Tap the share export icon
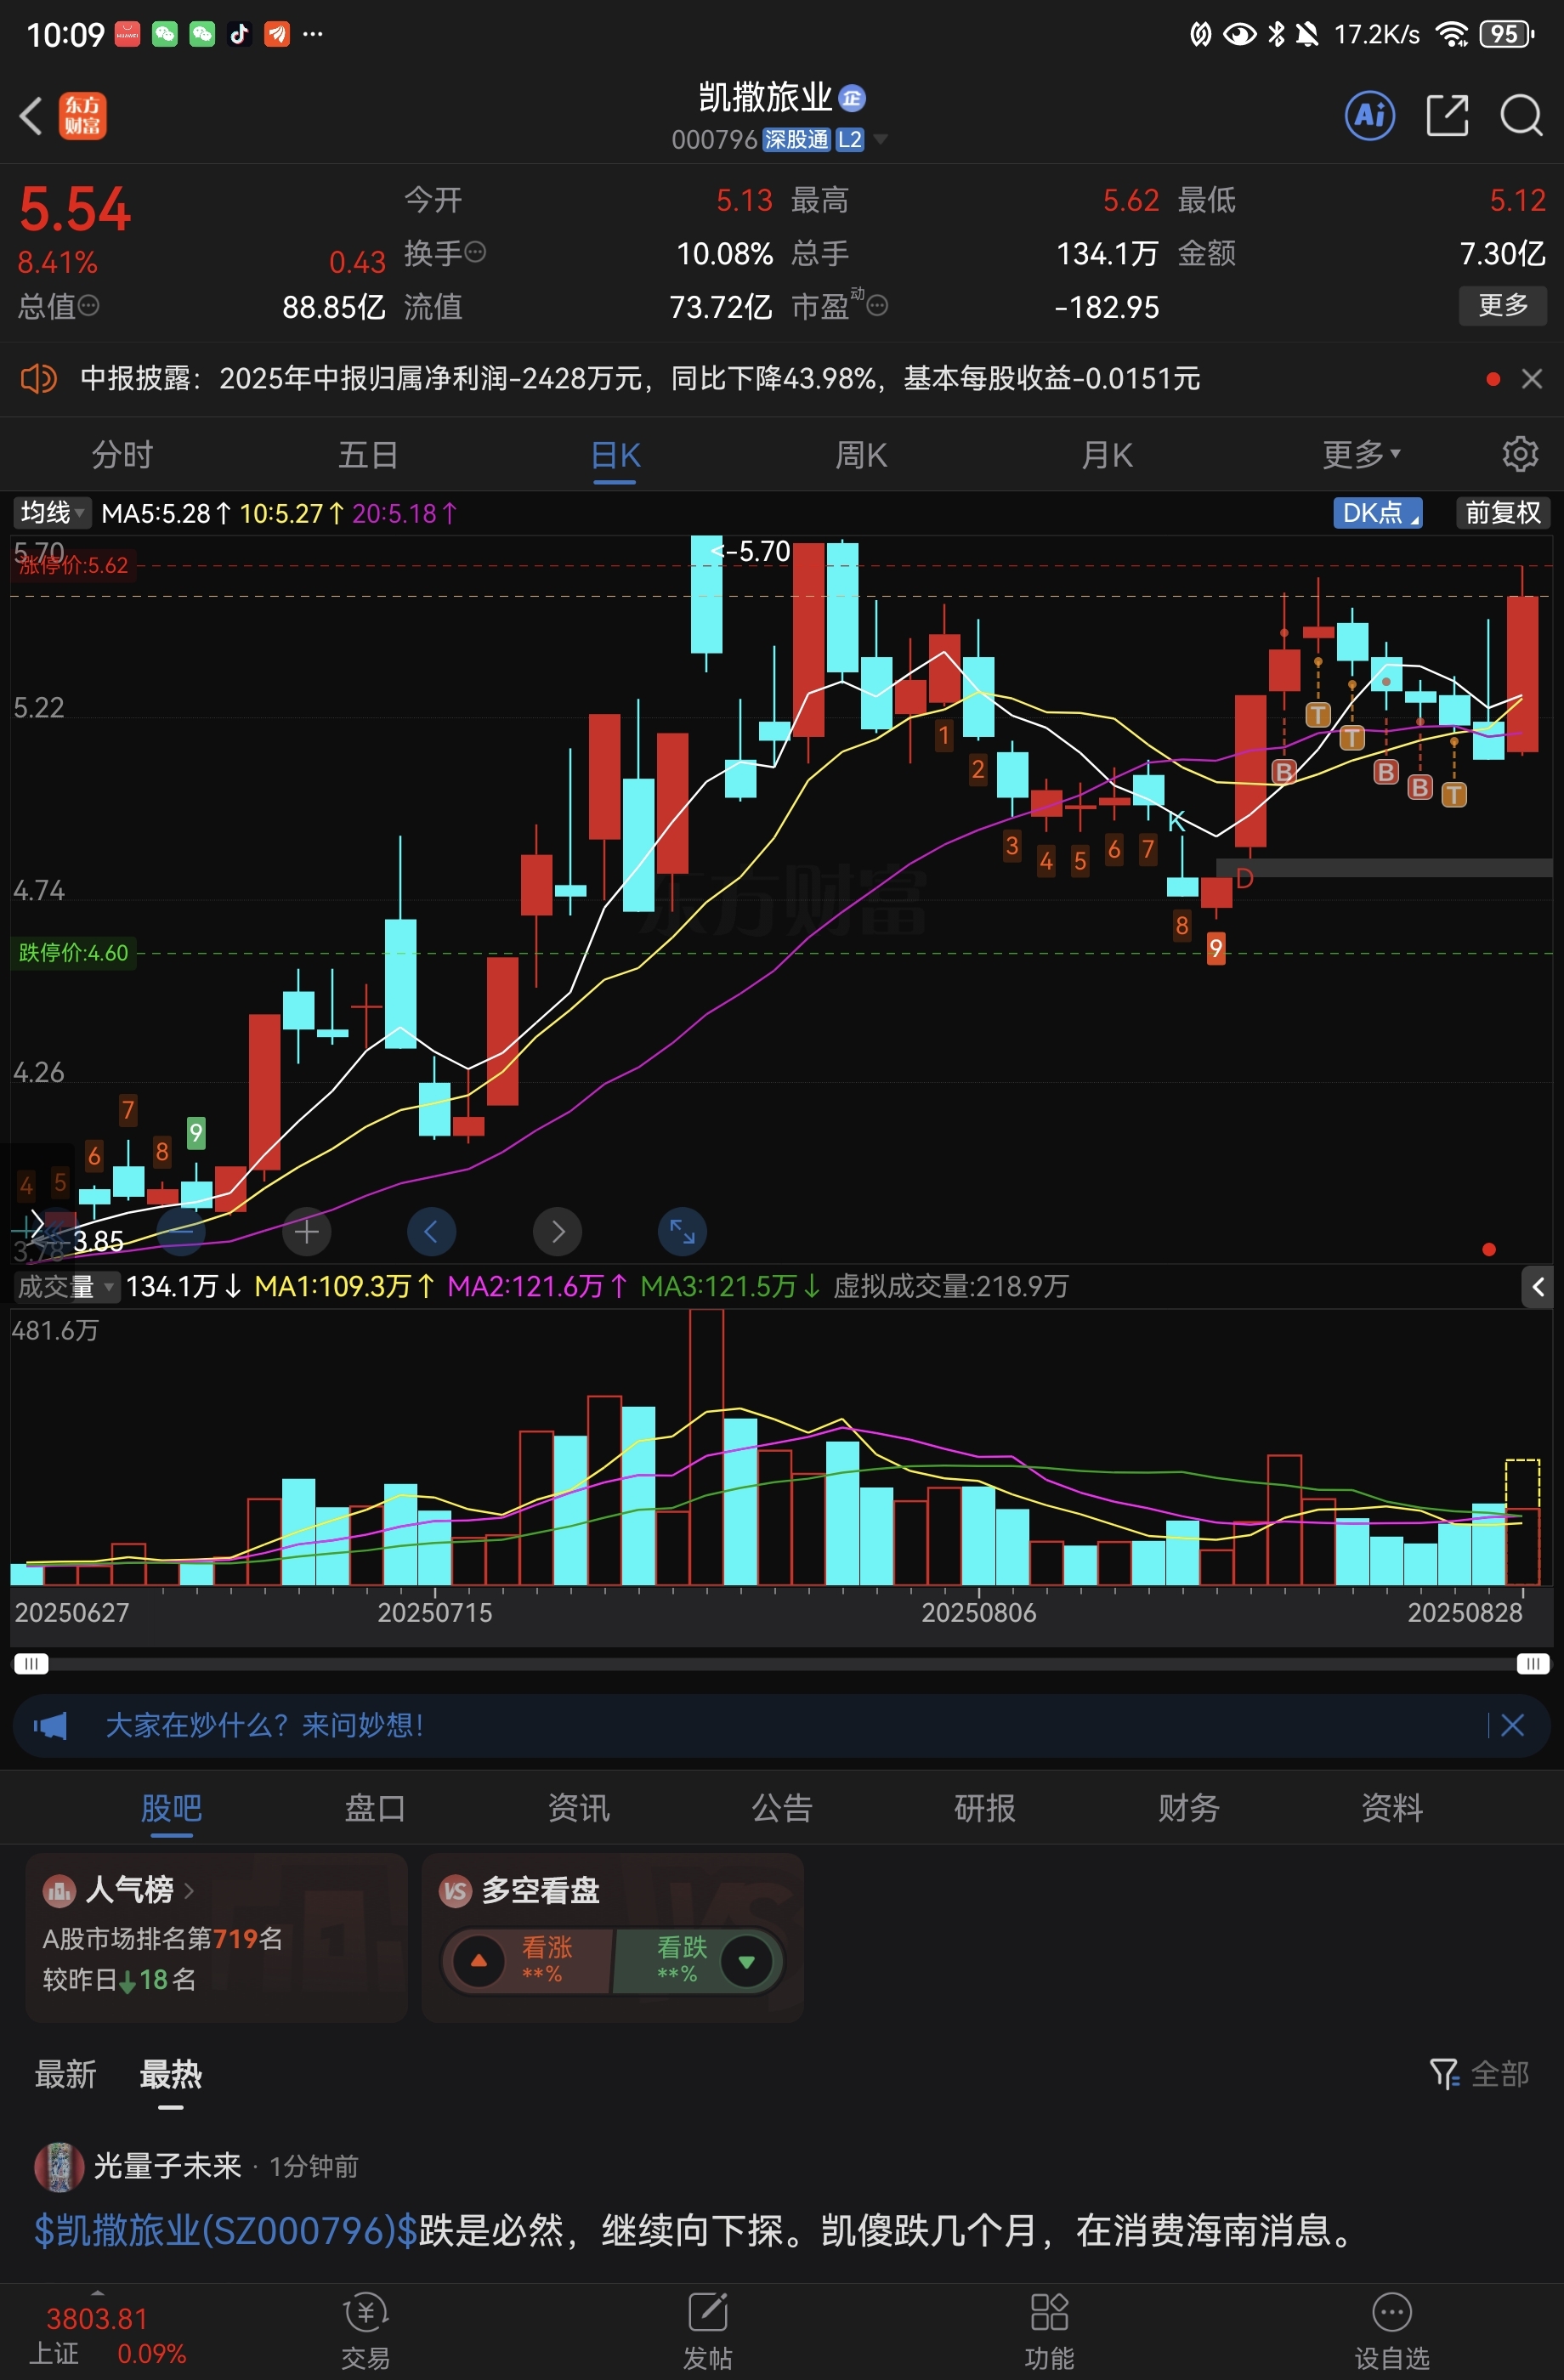The width and height of the screenshot is (1564, 2380). (1447, 116)
